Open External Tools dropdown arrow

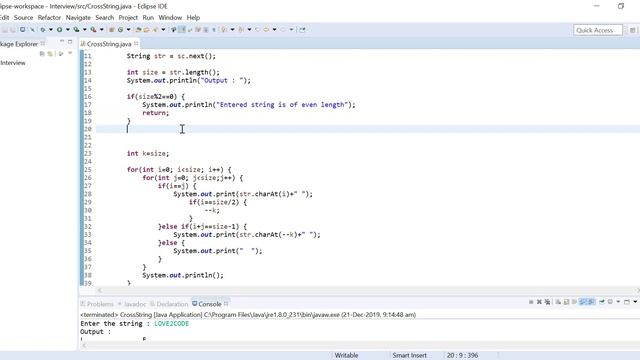coord(102,30)
